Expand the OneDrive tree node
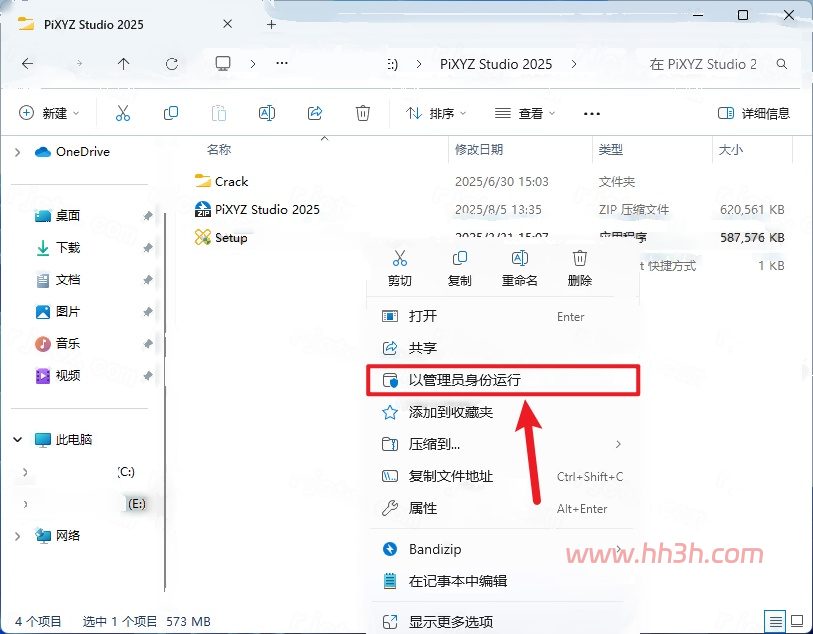The height and width of the screenshot is (634, 813). pyautogui.click(x=18, y=152)
